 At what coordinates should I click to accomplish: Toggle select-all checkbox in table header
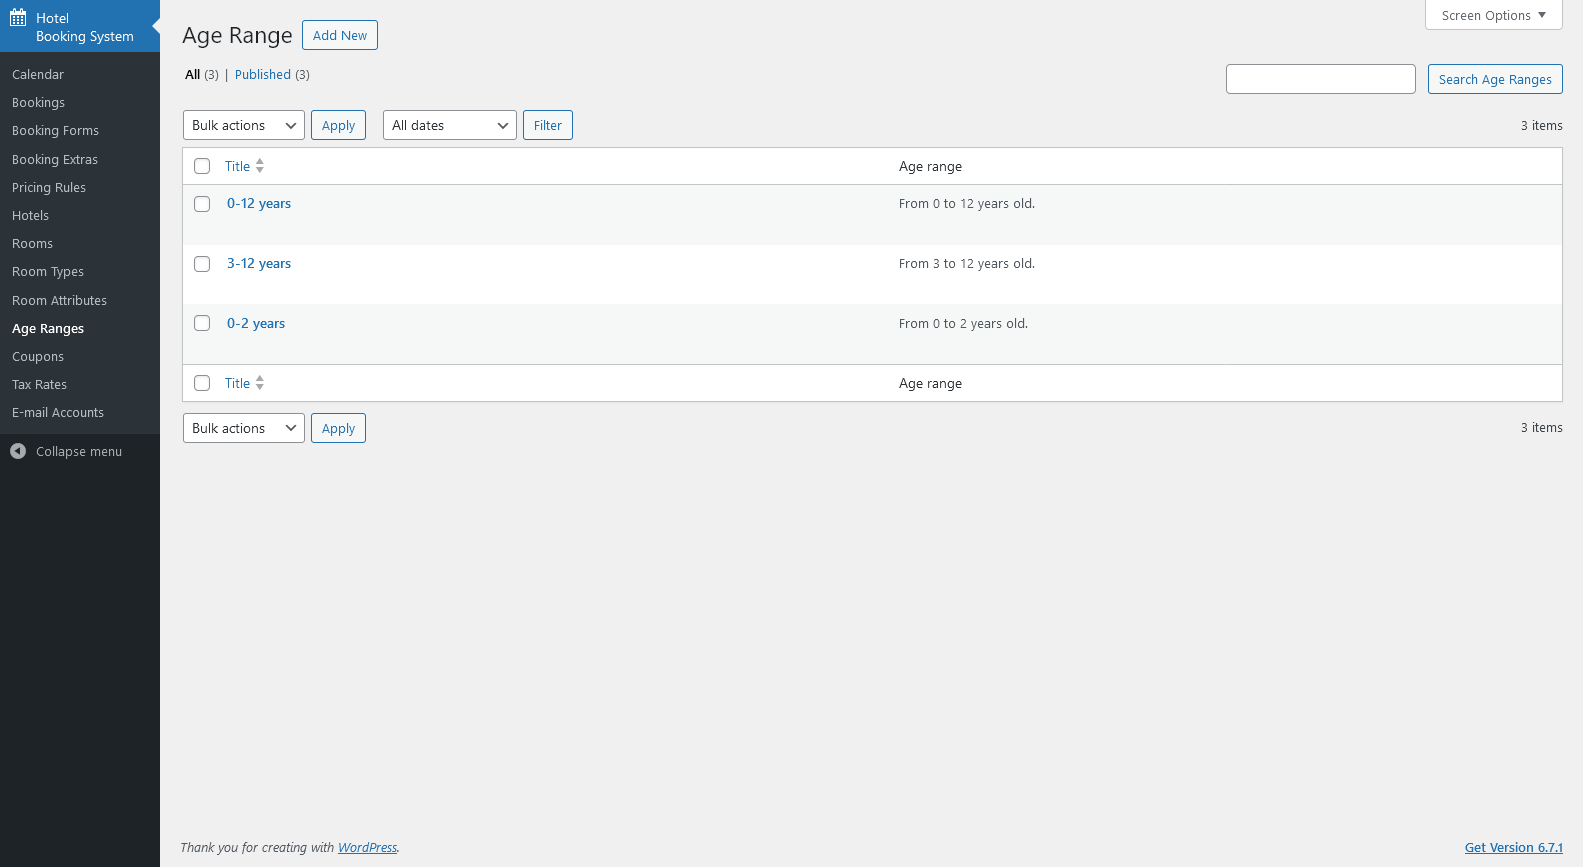coord(202,166)
